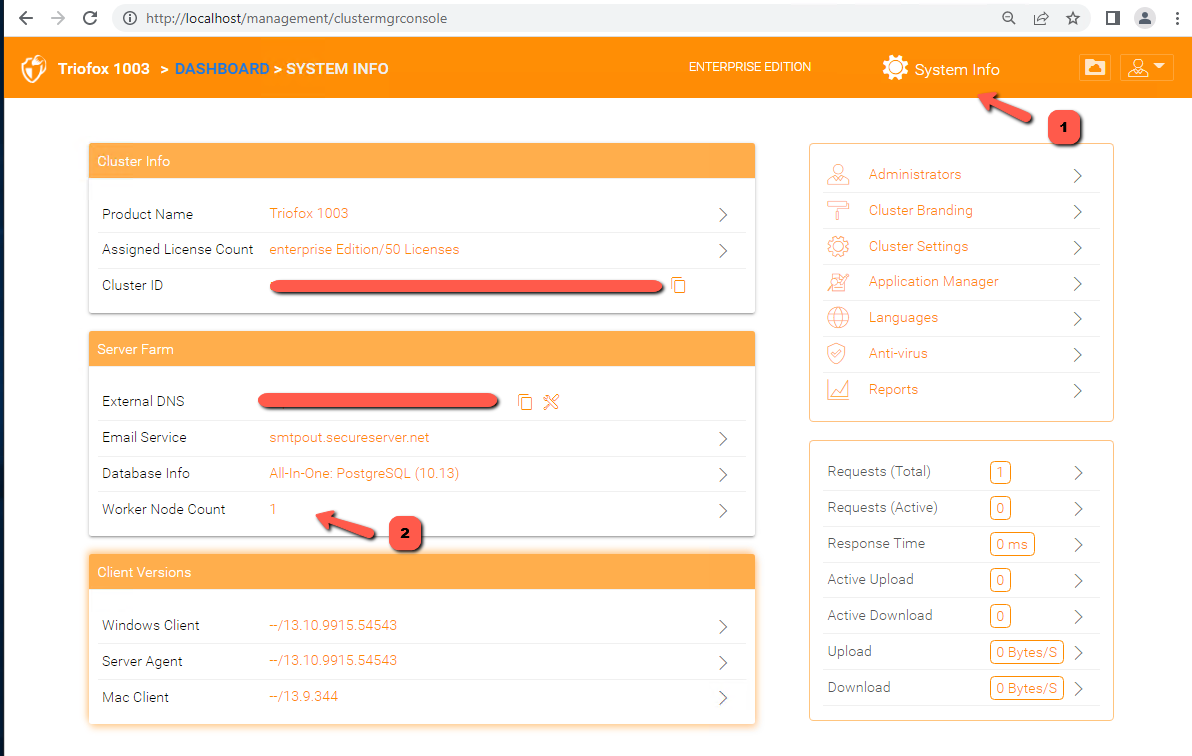Click the Triofox logo icon
This screenshot has width=1192, height=756.
(x=33, y=68)
